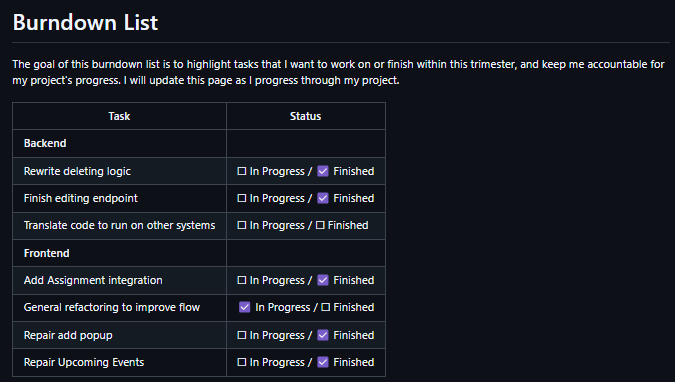Uncheck Finished for Rewrite deleting logic
This screenshot has height=382, width=675.
coord(323,171)
